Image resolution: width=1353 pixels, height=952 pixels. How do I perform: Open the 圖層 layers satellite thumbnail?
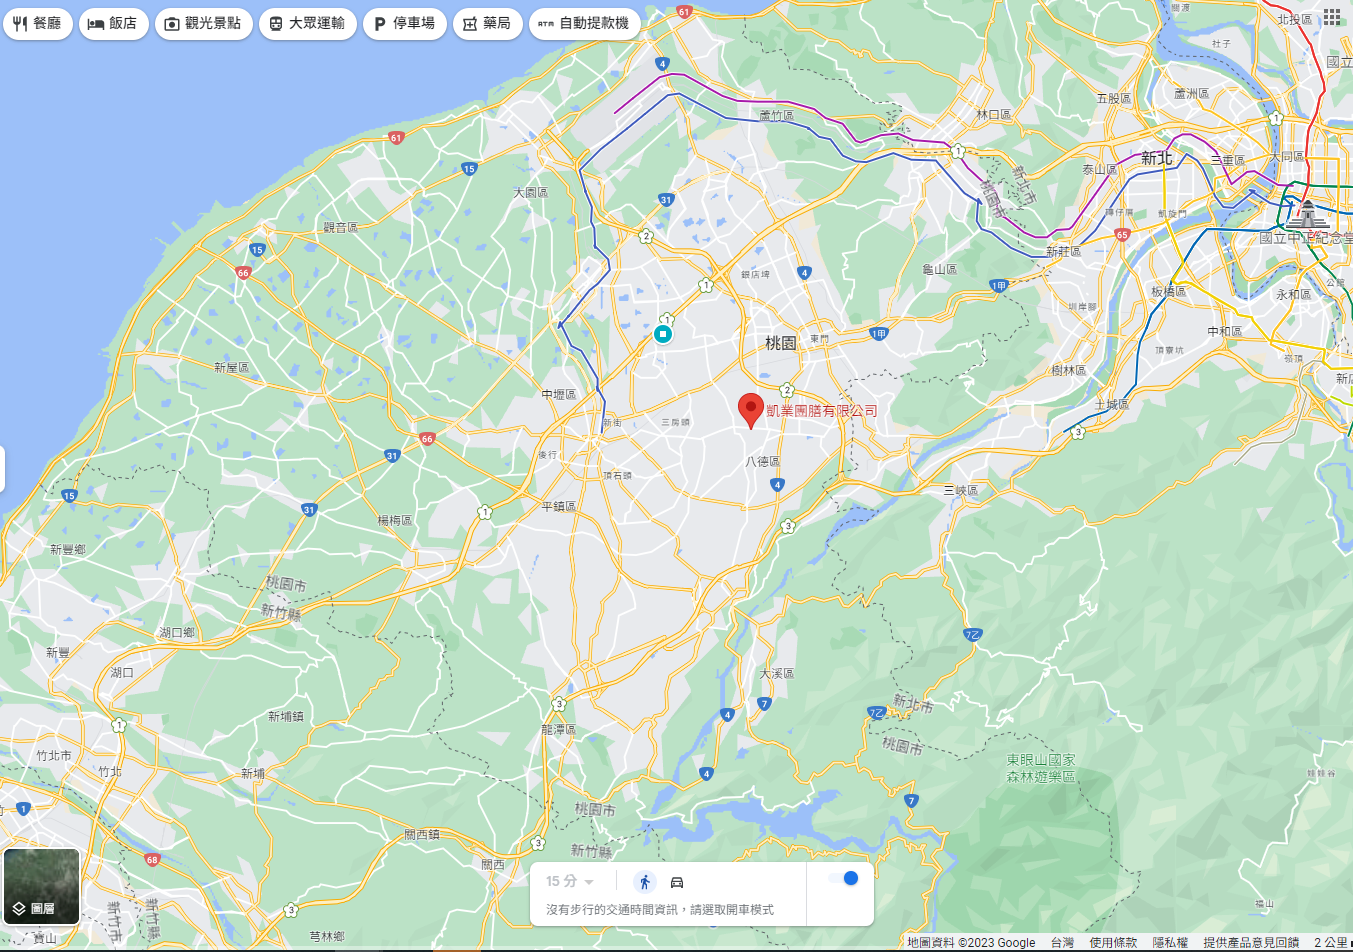pos(42,887)
